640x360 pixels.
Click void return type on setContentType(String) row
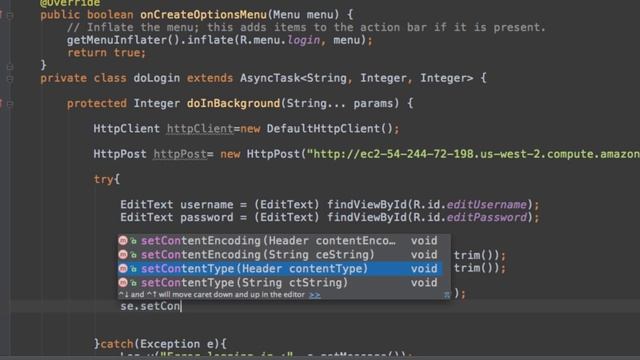coord(424,282)
